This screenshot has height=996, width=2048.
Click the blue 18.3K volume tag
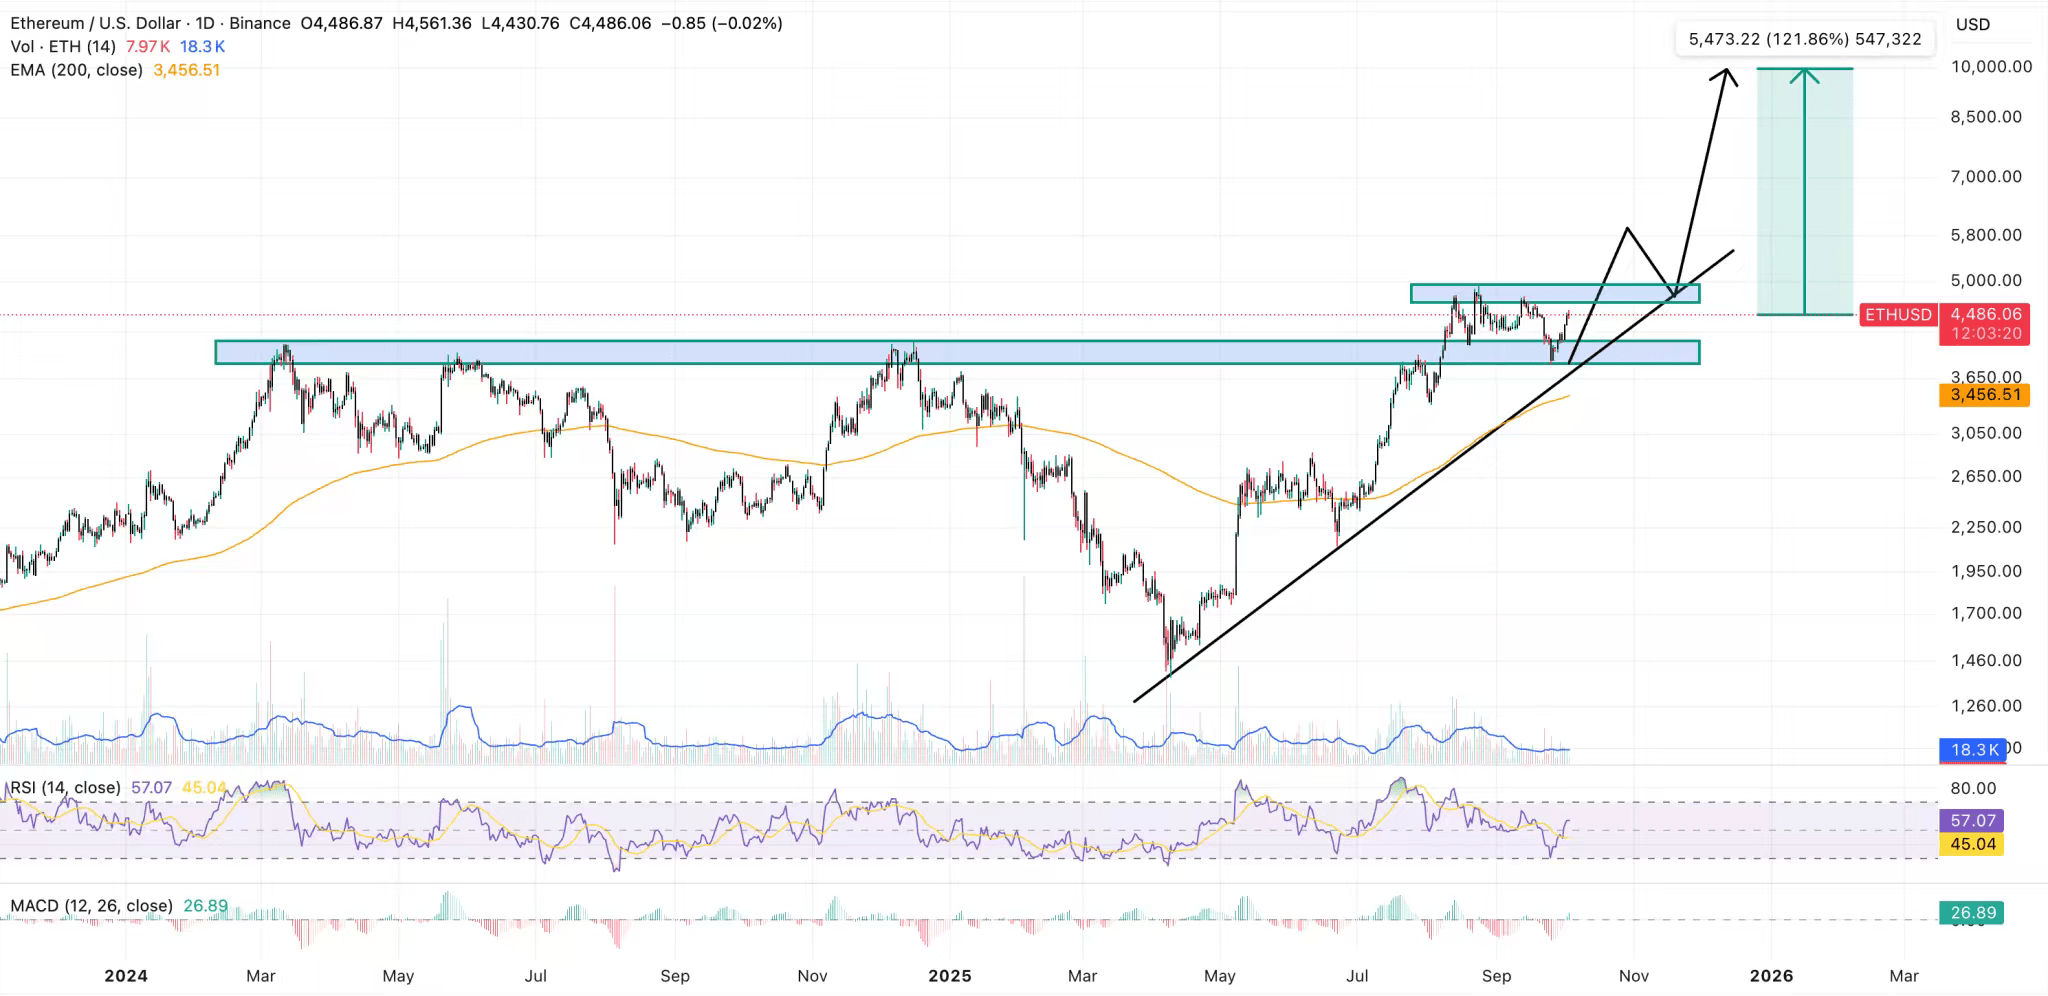(1974, 749)
